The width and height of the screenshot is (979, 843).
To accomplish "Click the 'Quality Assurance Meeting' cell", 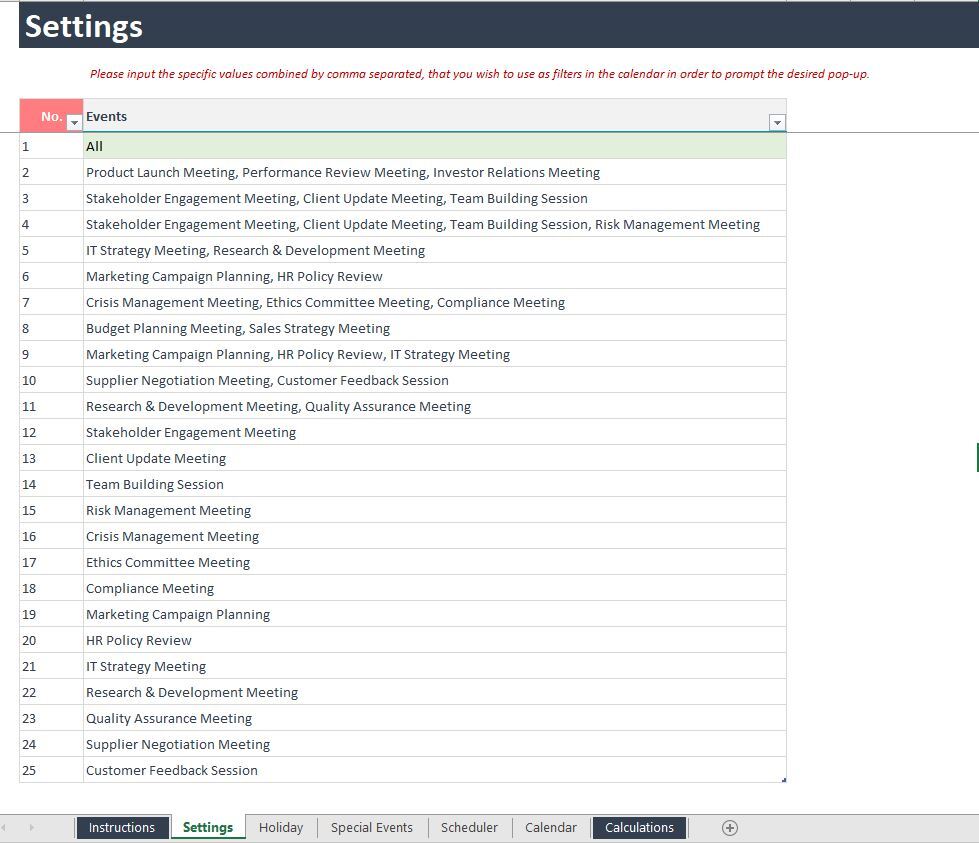I will [435, 719].
